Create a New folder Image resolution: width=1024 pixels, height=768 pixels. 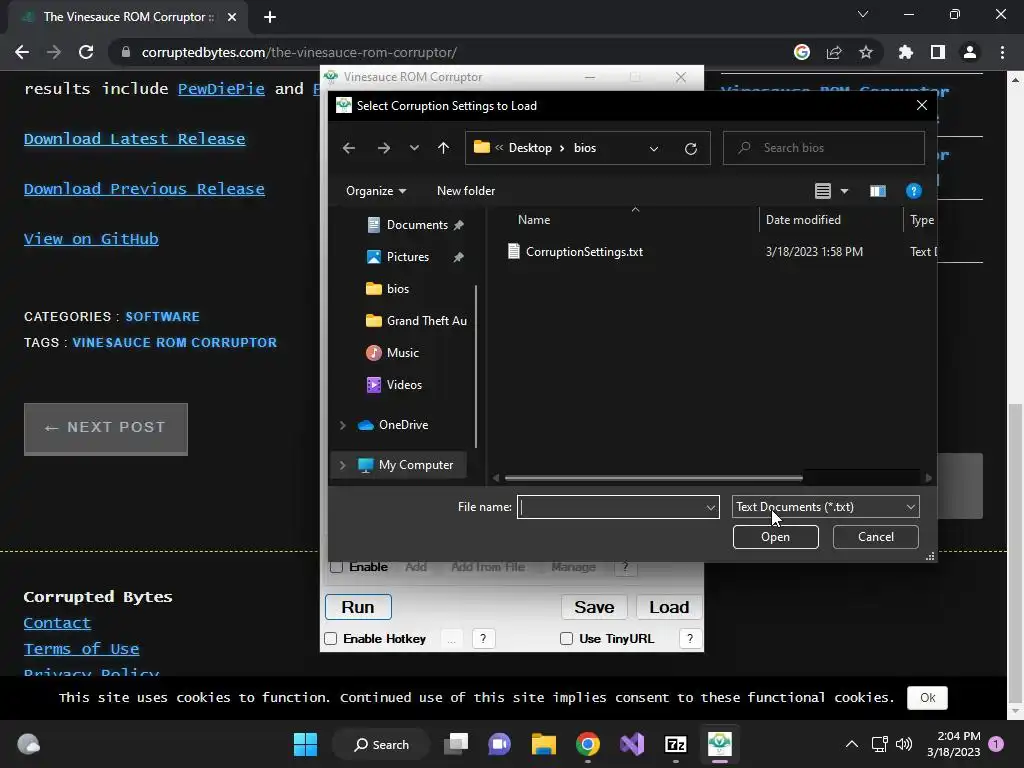(466, 191)
